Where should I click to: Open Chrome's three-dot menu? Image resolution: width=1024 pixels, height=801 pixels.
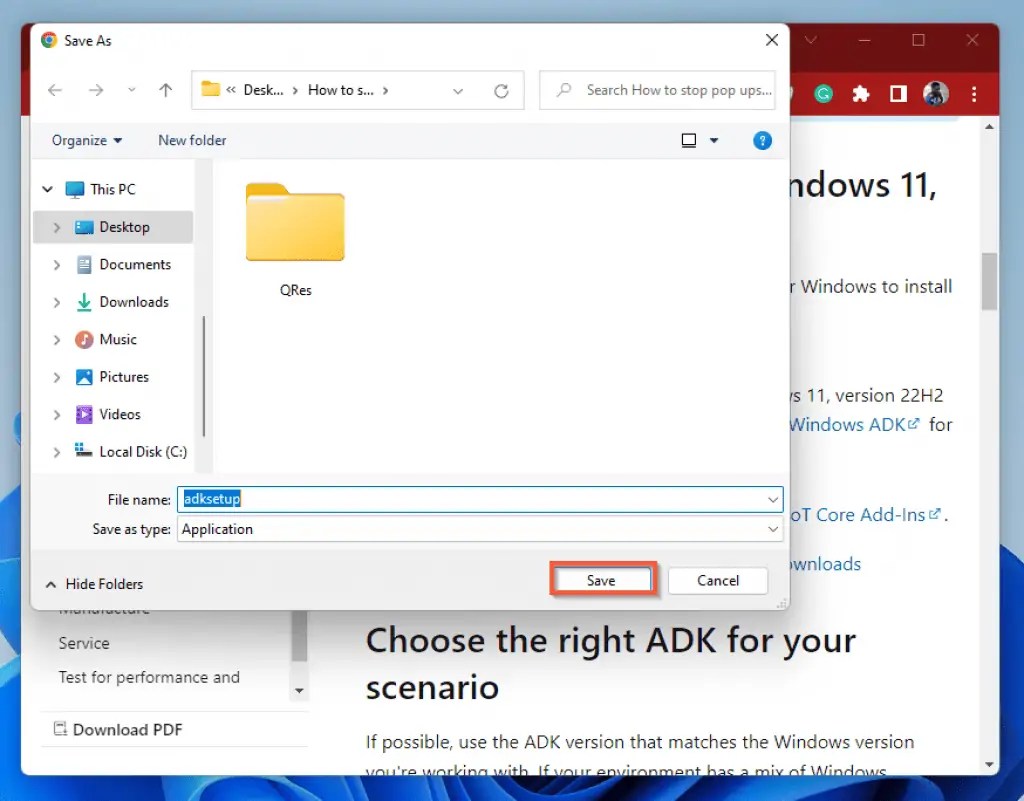(974, 93)
